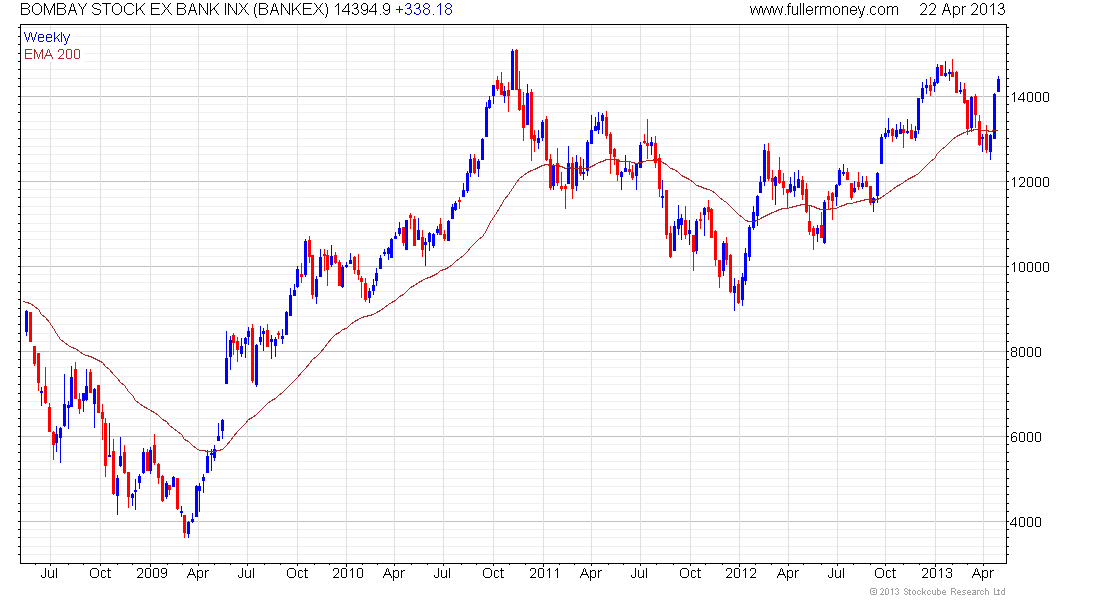Viewport: 1100px width, 600px height.
Task: Click the +338.18 change value
Action: pos(424,10)
